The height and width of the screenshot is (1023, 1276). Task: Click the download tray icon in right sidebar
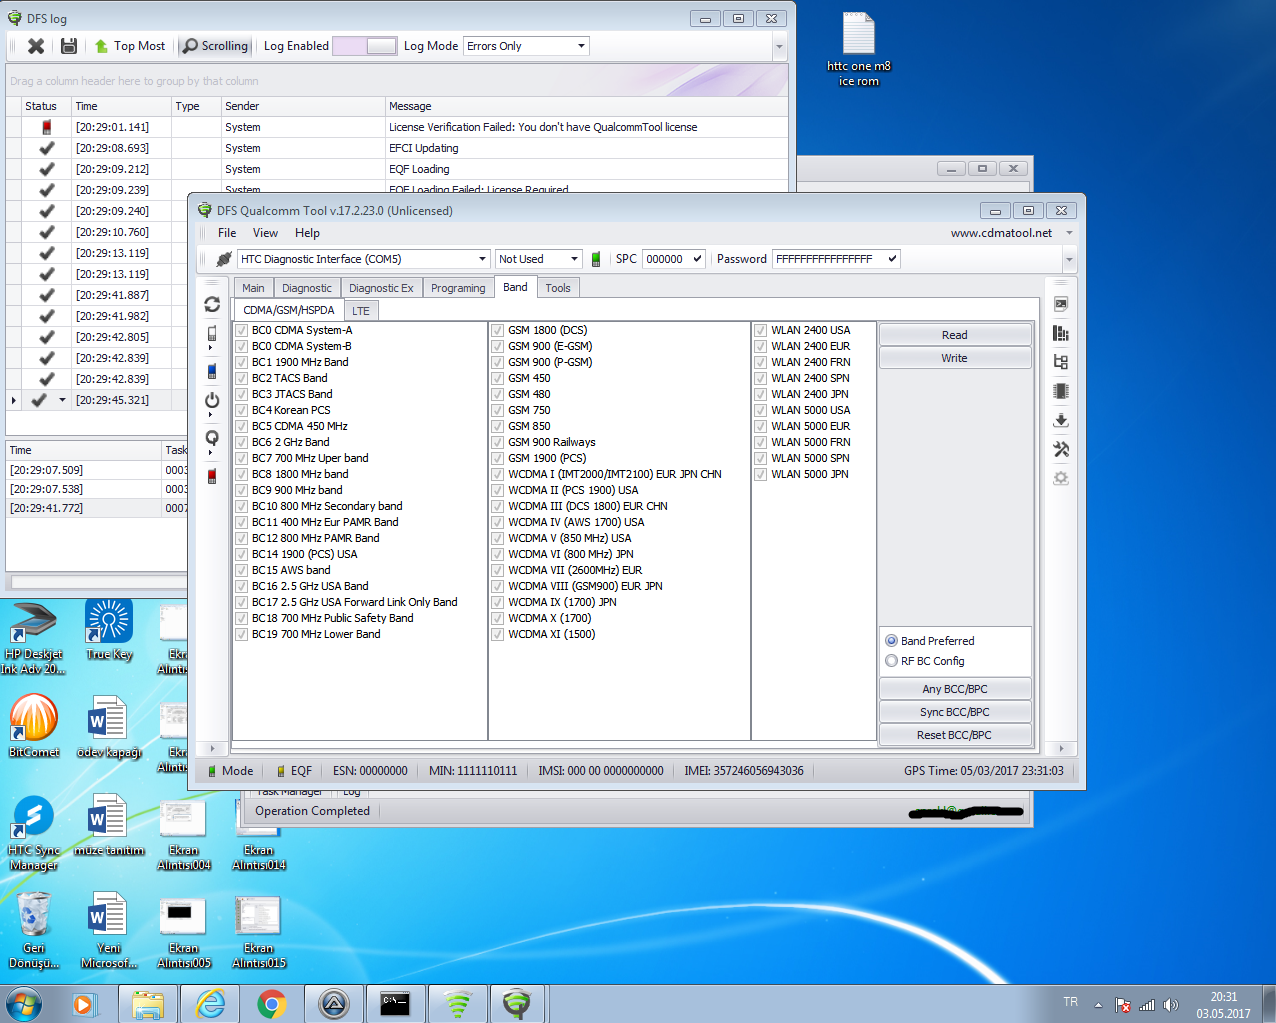point(1061,420)
